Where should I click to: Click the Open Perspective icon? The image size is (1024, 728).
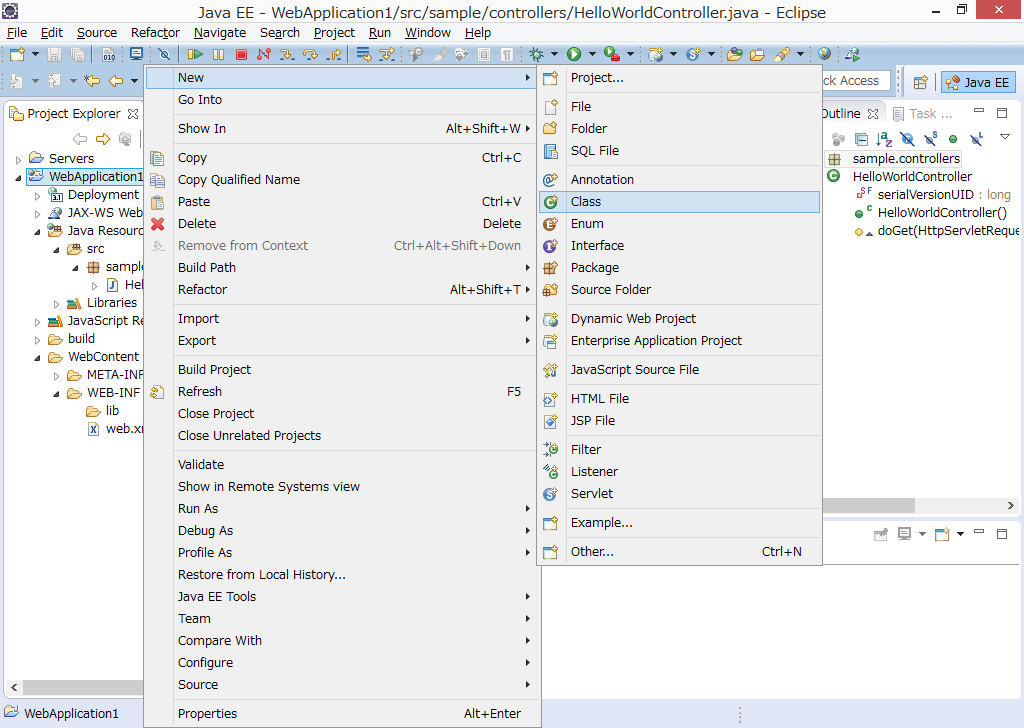[921, 82]
